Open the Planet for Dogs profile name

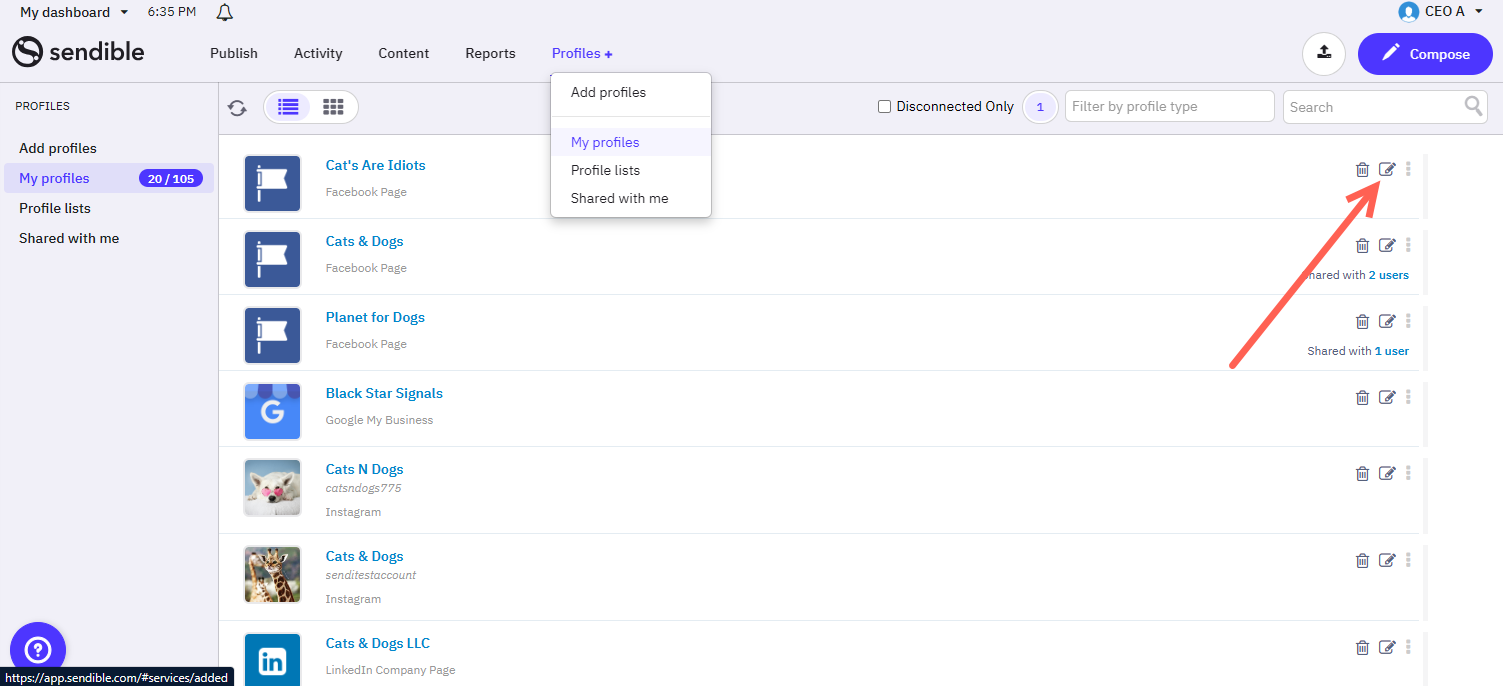(x=375, y=317)
